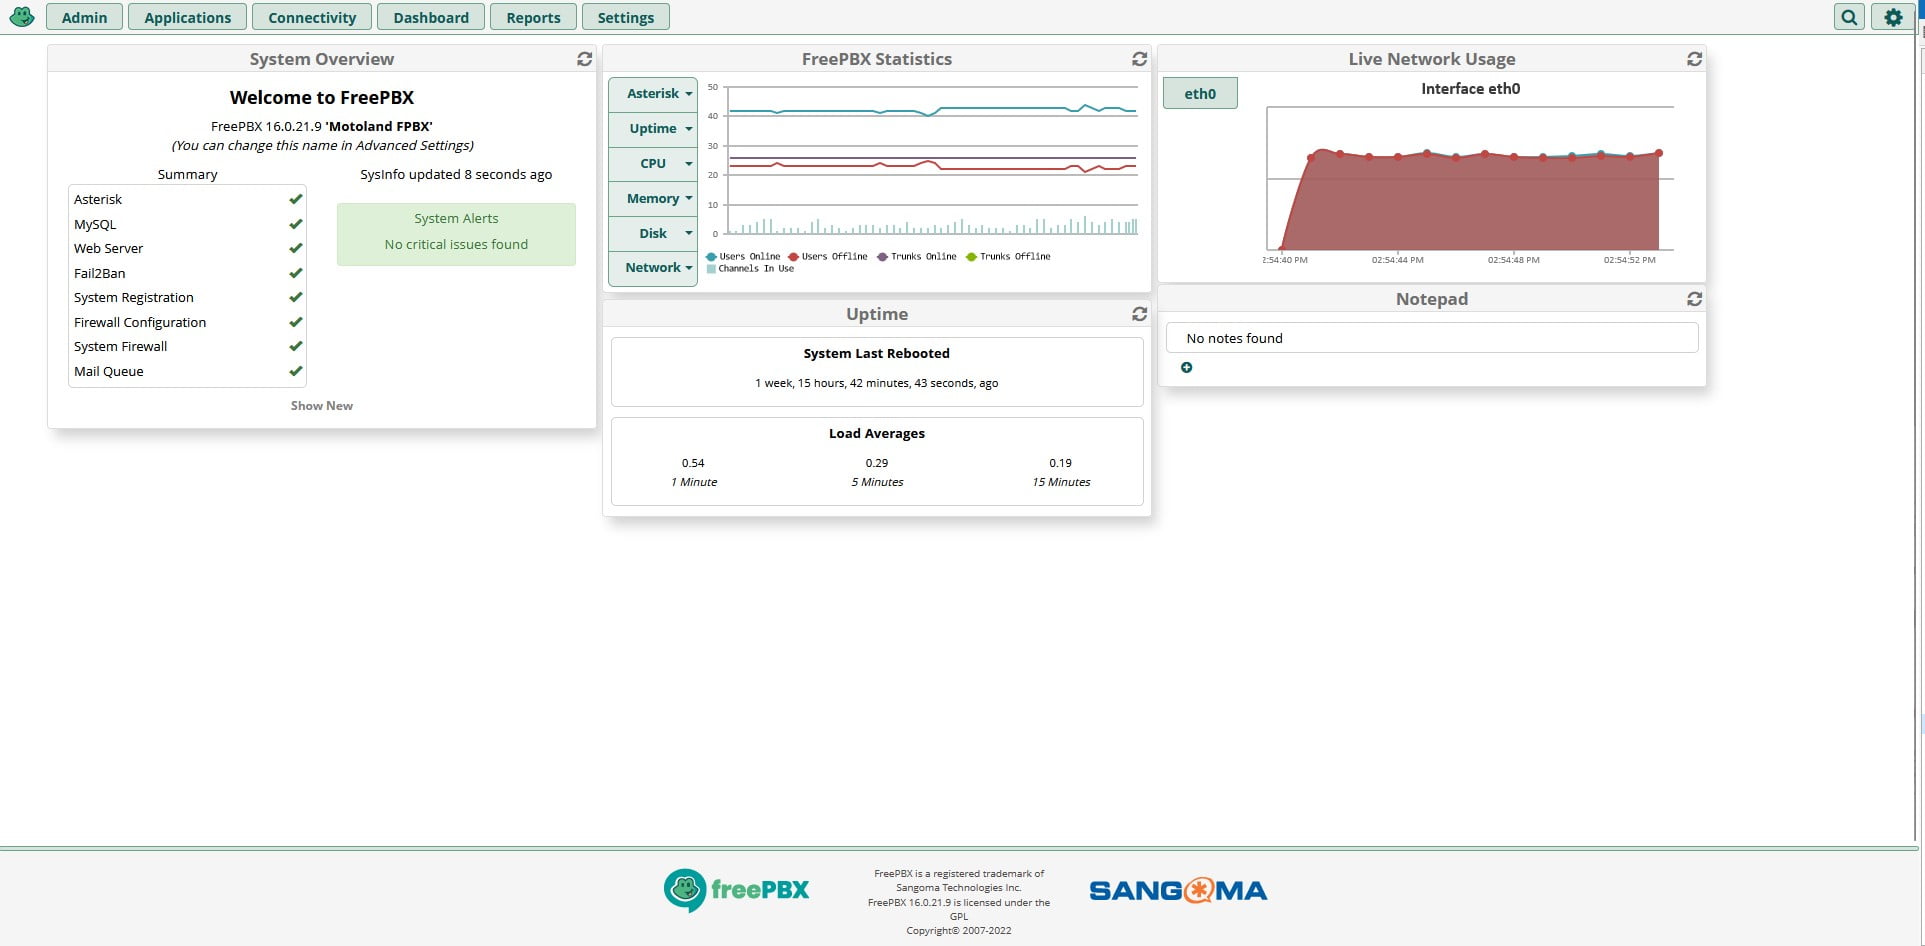Open the gear settings icon

coord(1893,17)
